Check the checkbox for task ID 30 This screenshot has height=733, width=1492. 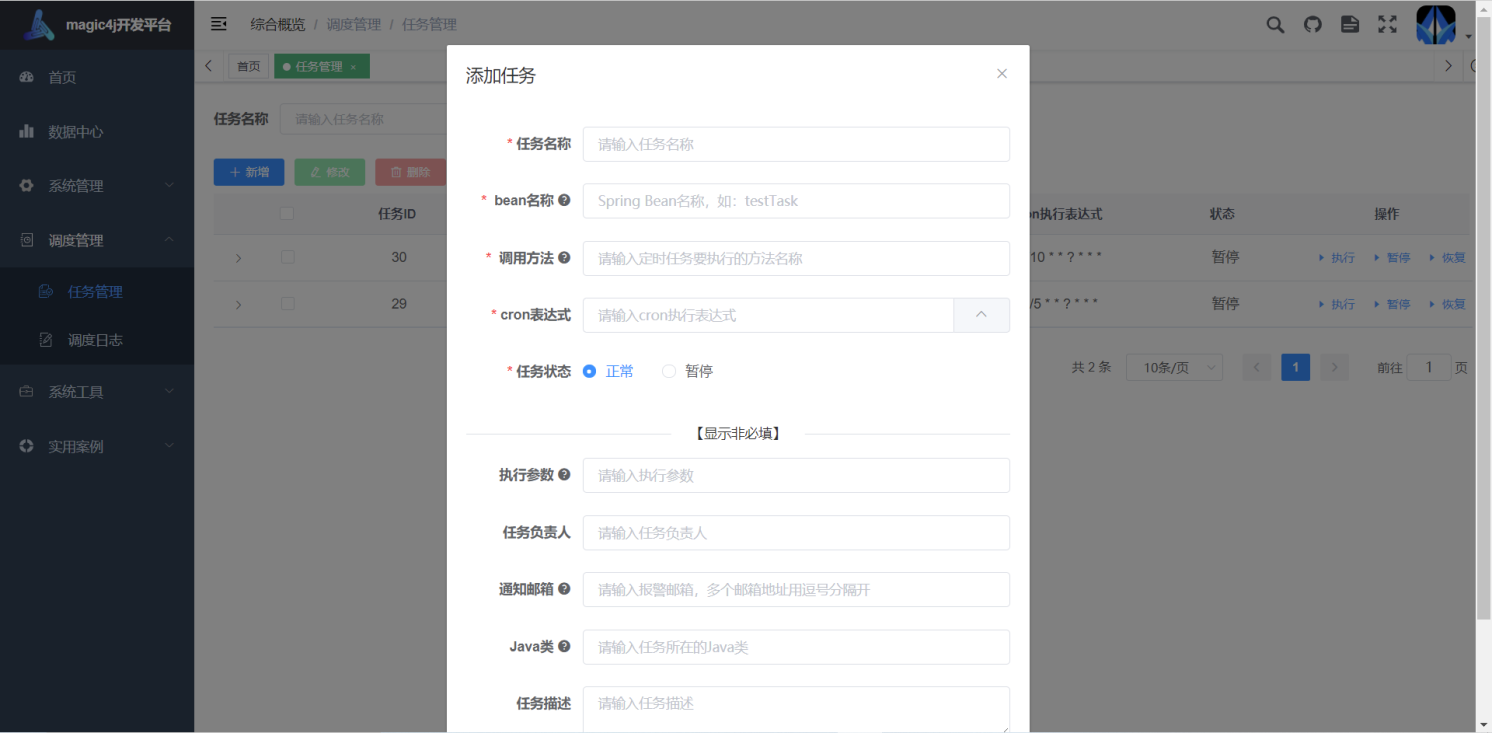point(287,257)
